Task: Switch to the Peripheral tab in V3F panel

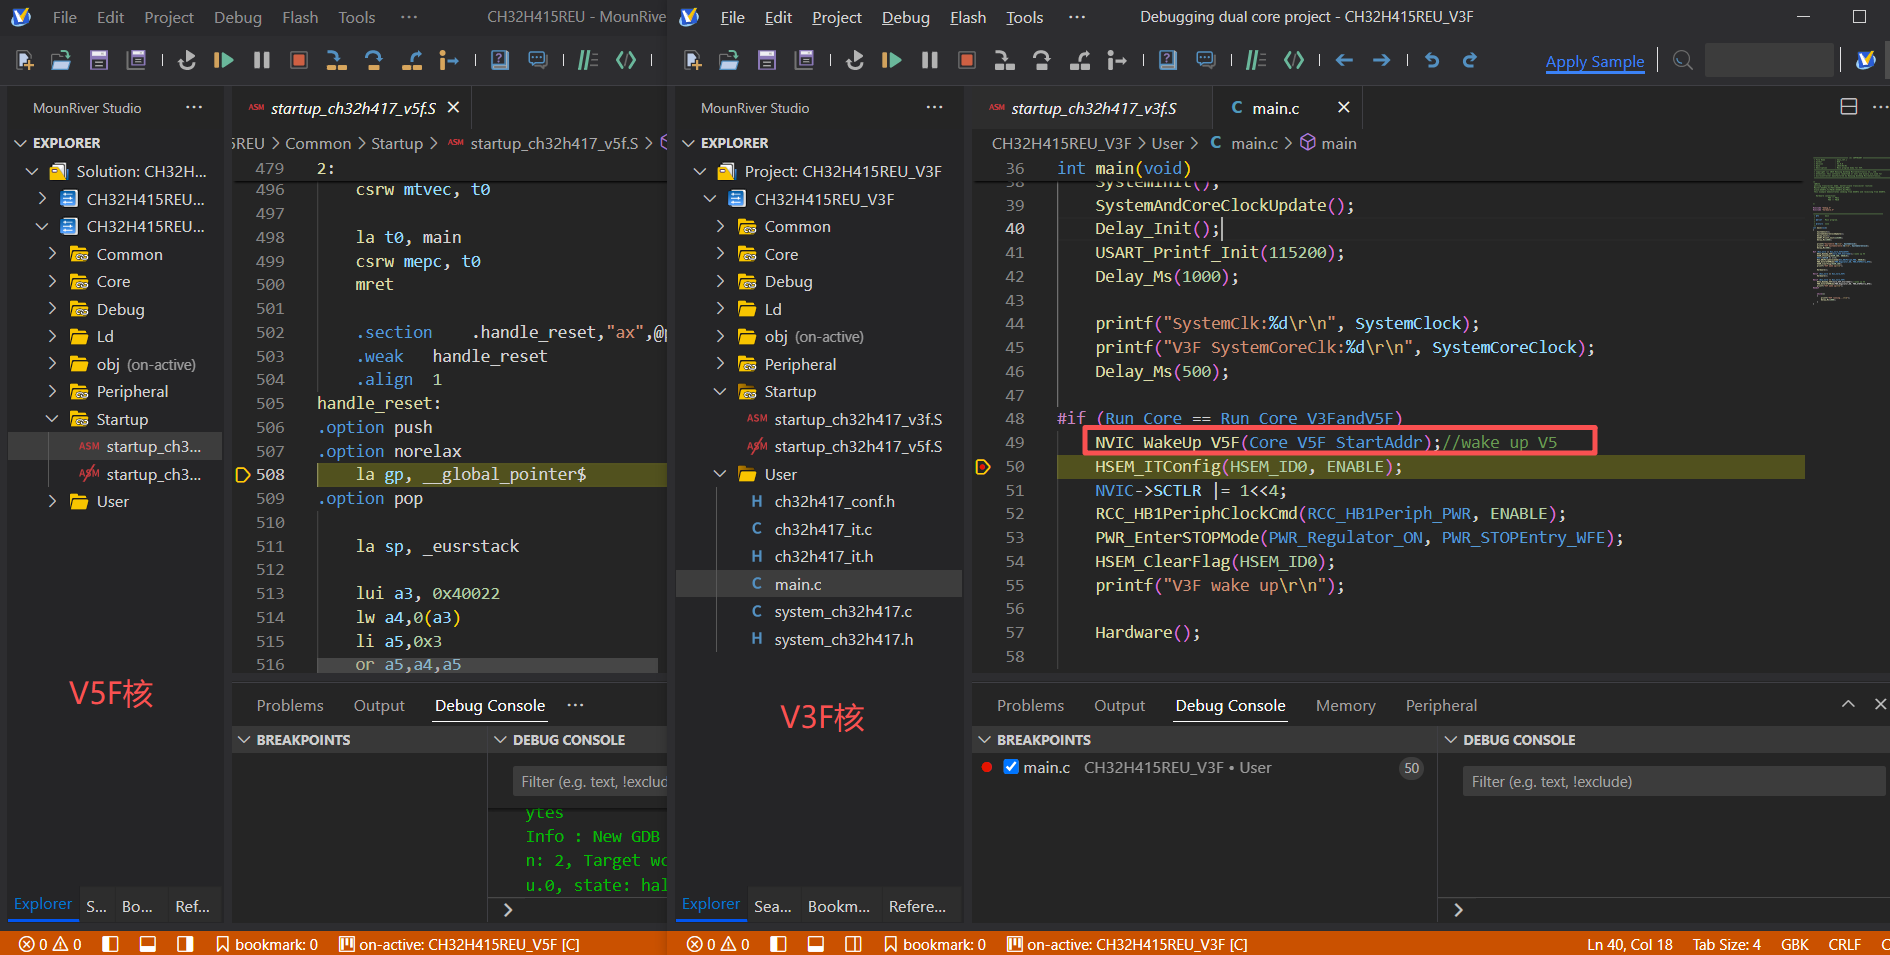Action: tap(1441, 705)
